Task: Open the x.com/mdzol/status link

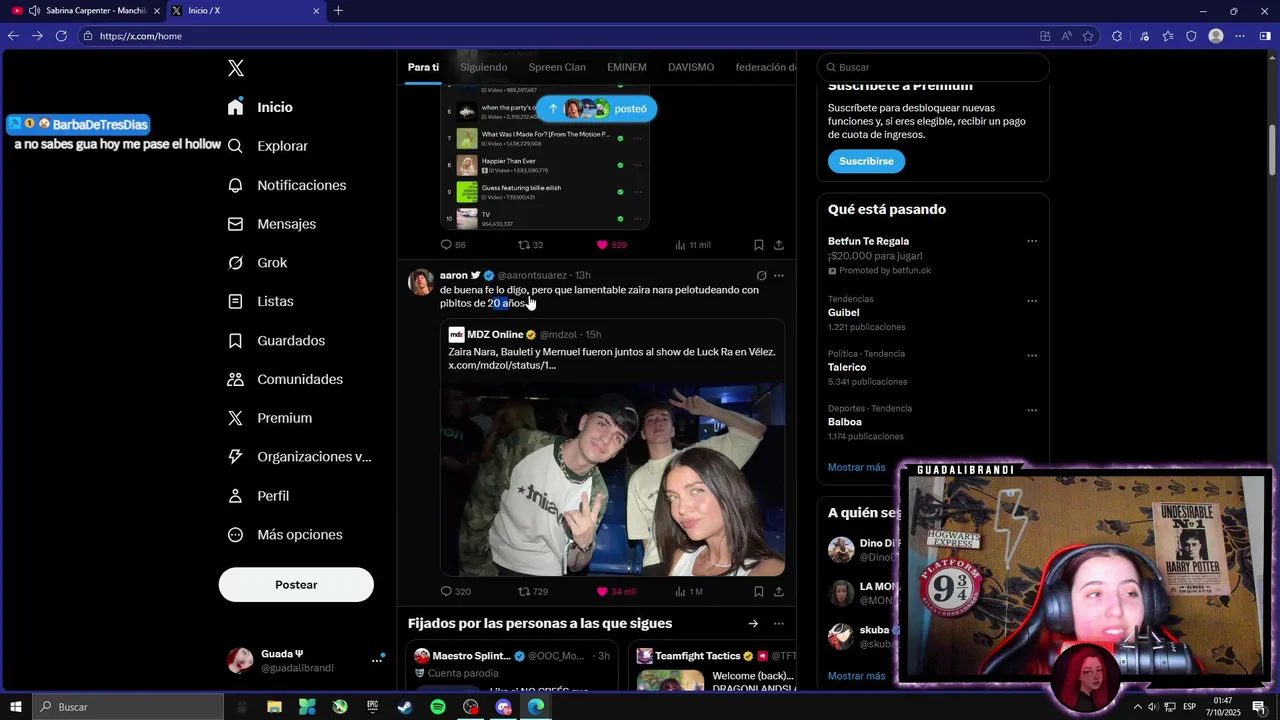Action: pos(502,365)
